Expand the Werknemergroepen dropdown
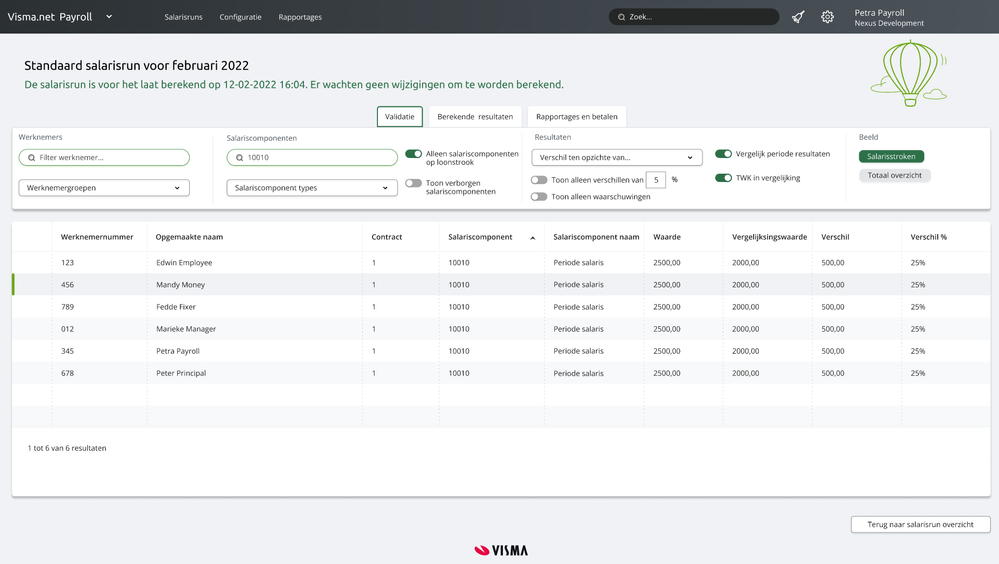The width and height of the screenshot is (999, 564). click(104, 188)
